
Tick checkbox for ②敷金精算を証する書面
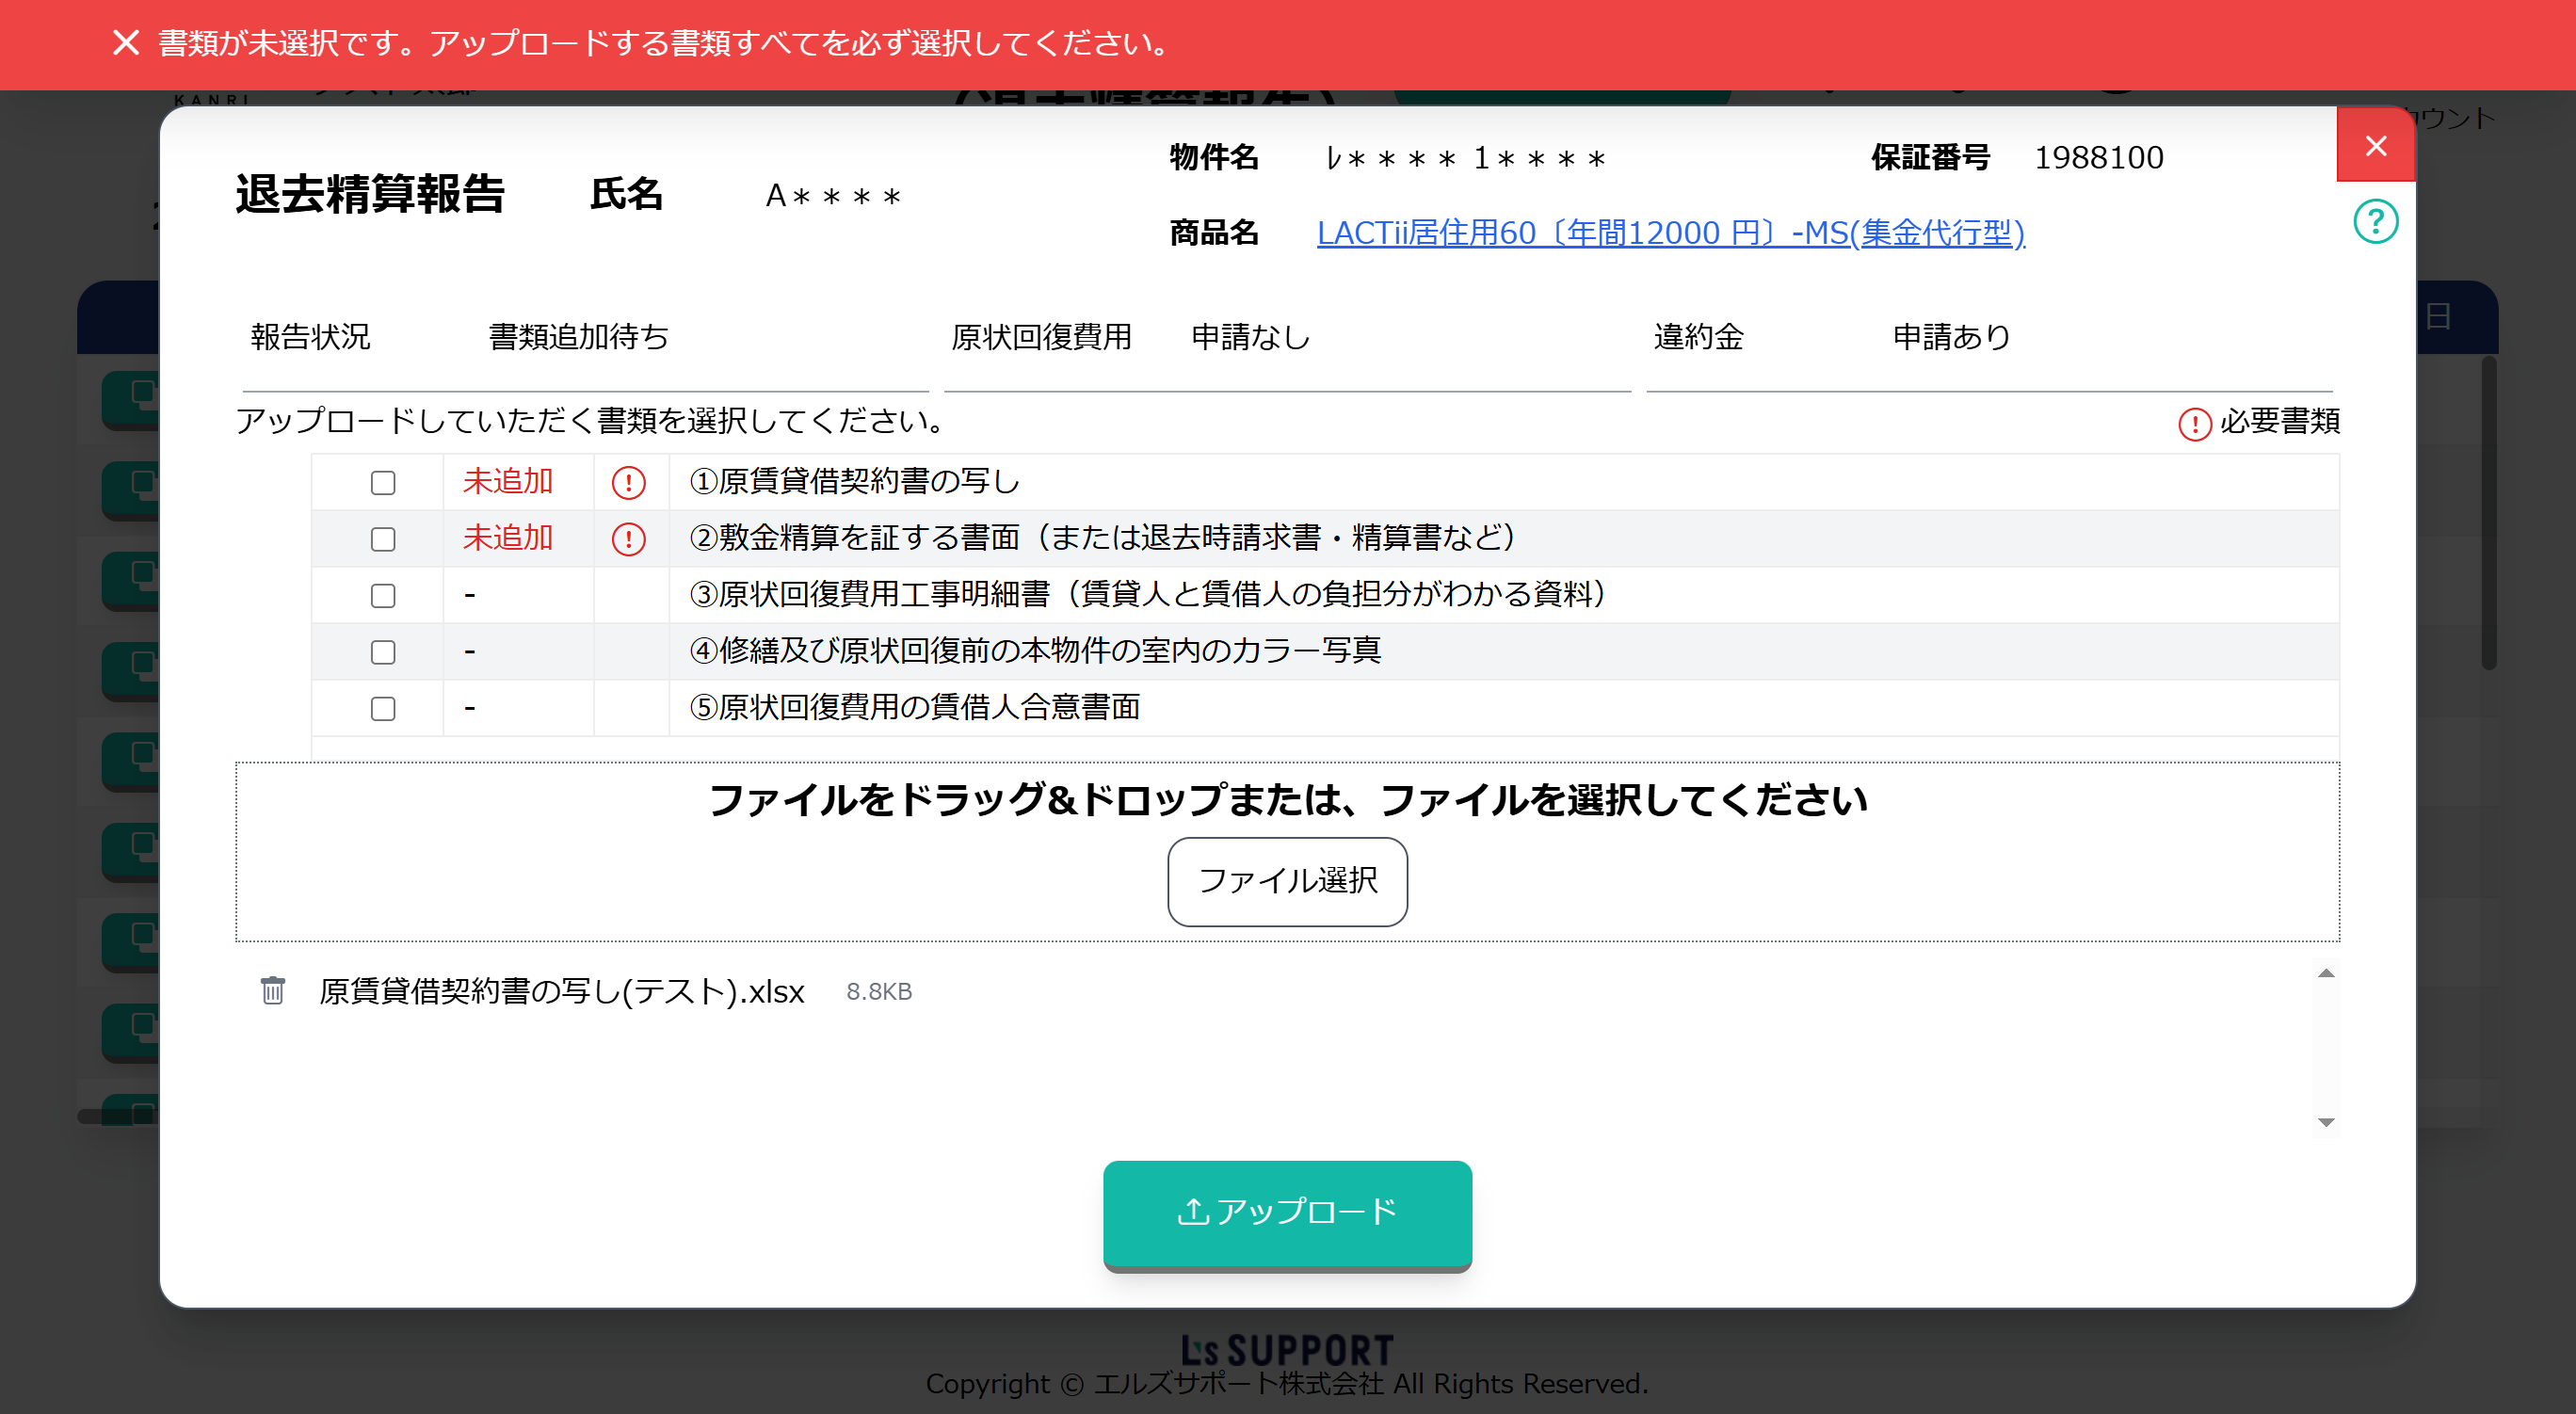[383, 539]
